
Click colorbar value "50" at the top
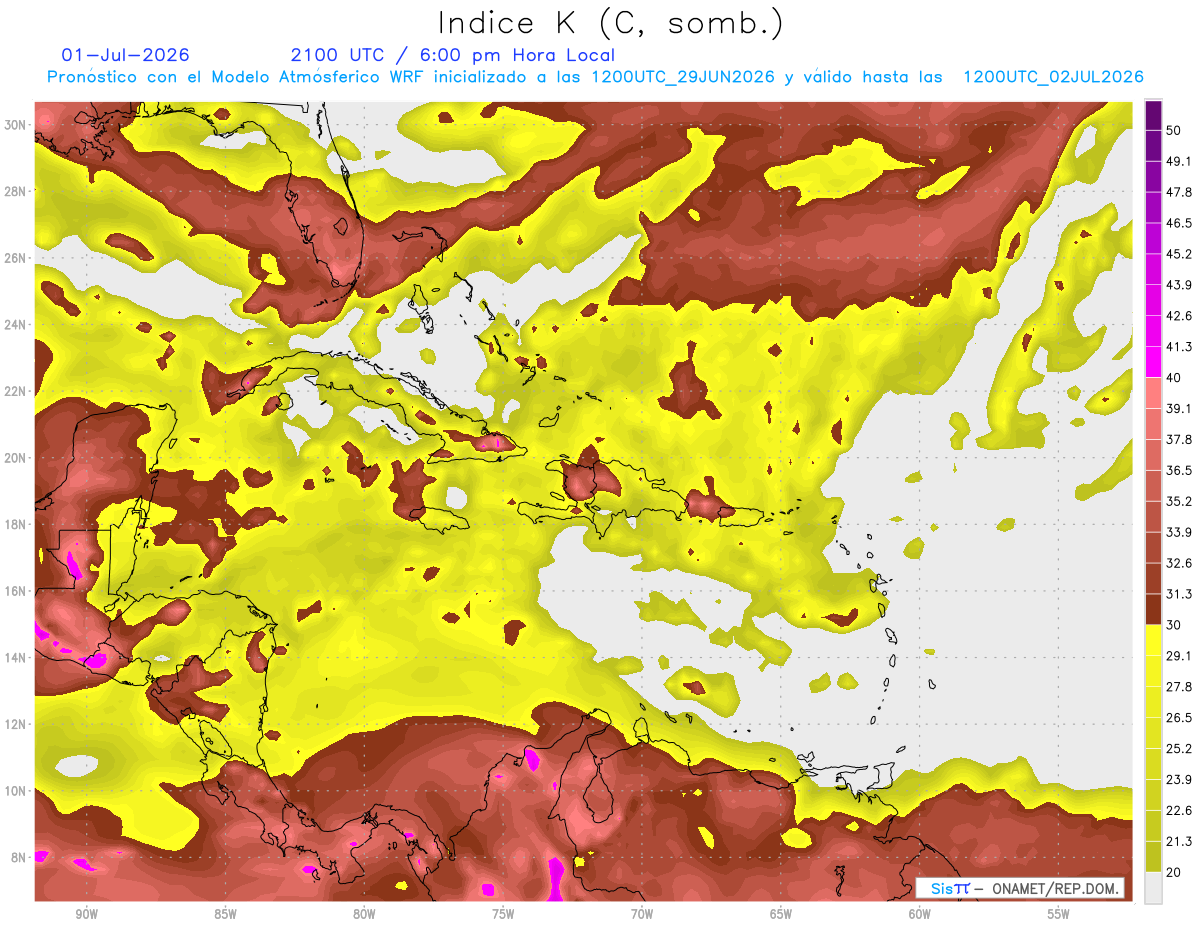point(1175,130)
